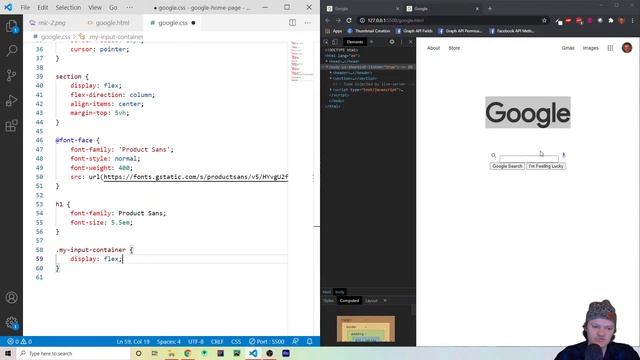Open Chrome three-dot menu

click(x=633, y=20)
